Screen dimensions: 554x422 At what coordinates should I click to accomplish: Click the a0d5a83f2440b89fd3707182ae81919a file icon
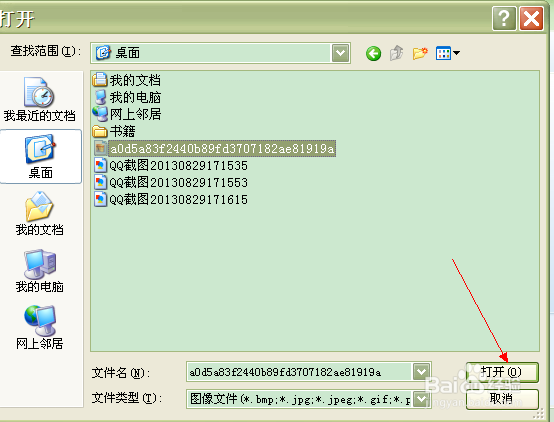click(100, 148)
